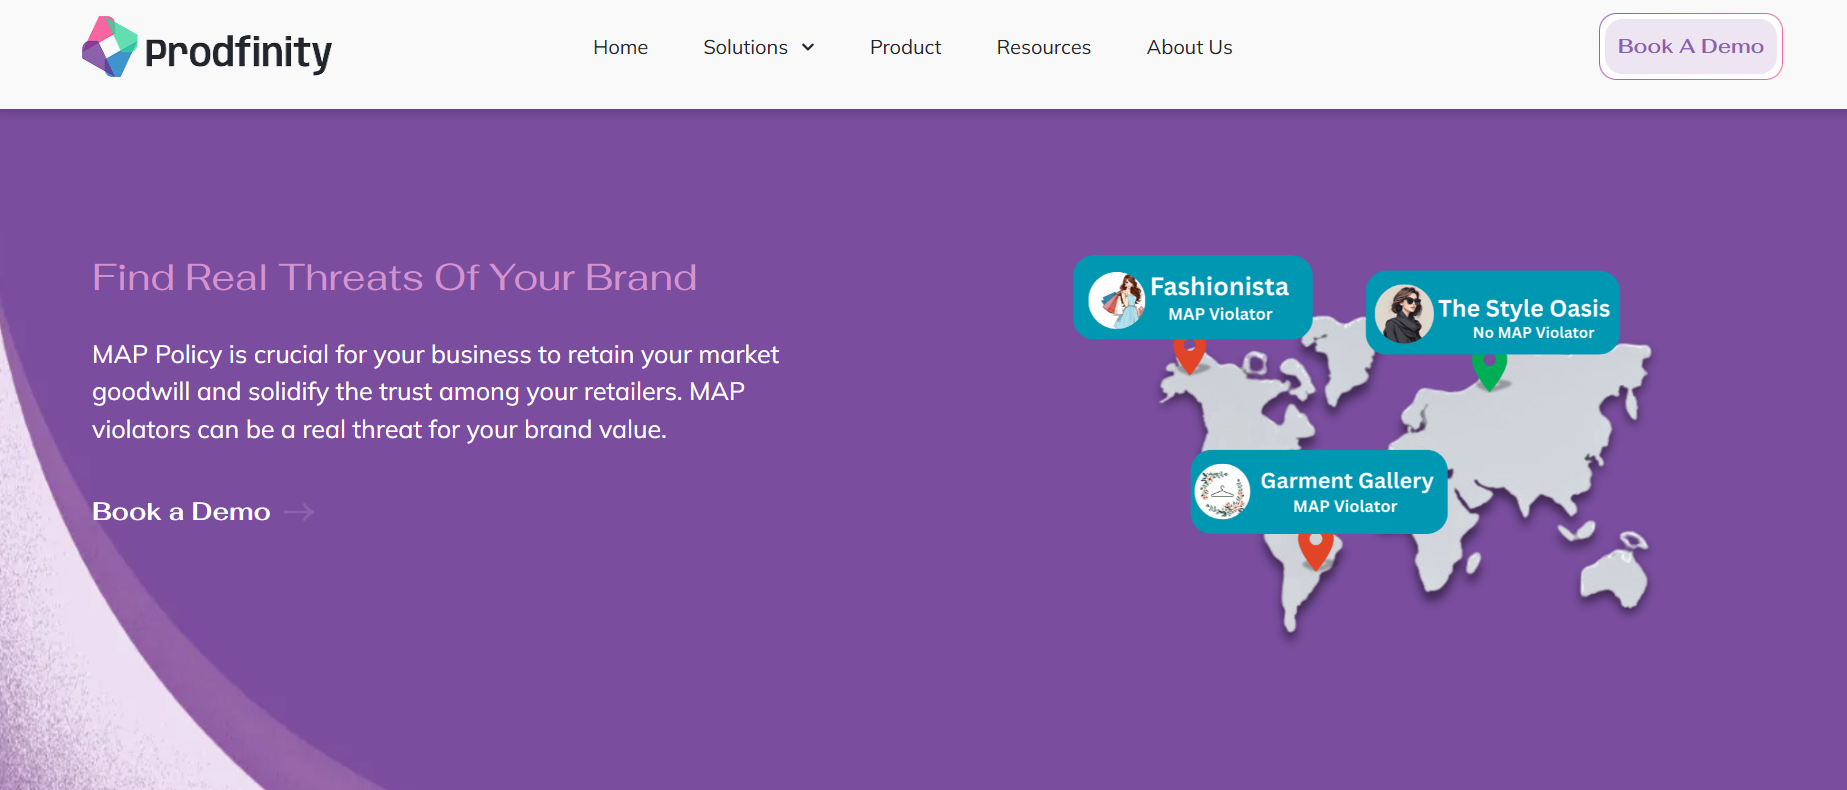Click the Prodfinity colorful logo icon

tap(109, 47)
